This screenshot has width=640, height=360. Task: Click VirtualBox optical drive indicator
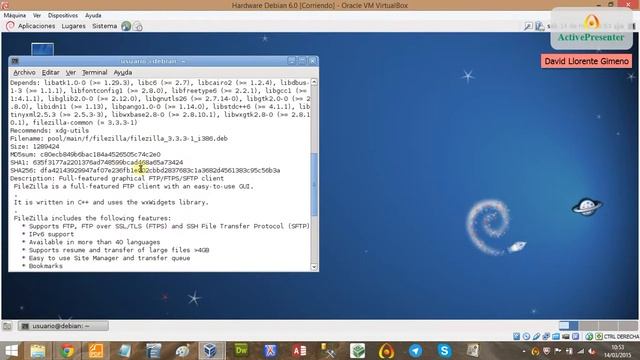526,336
